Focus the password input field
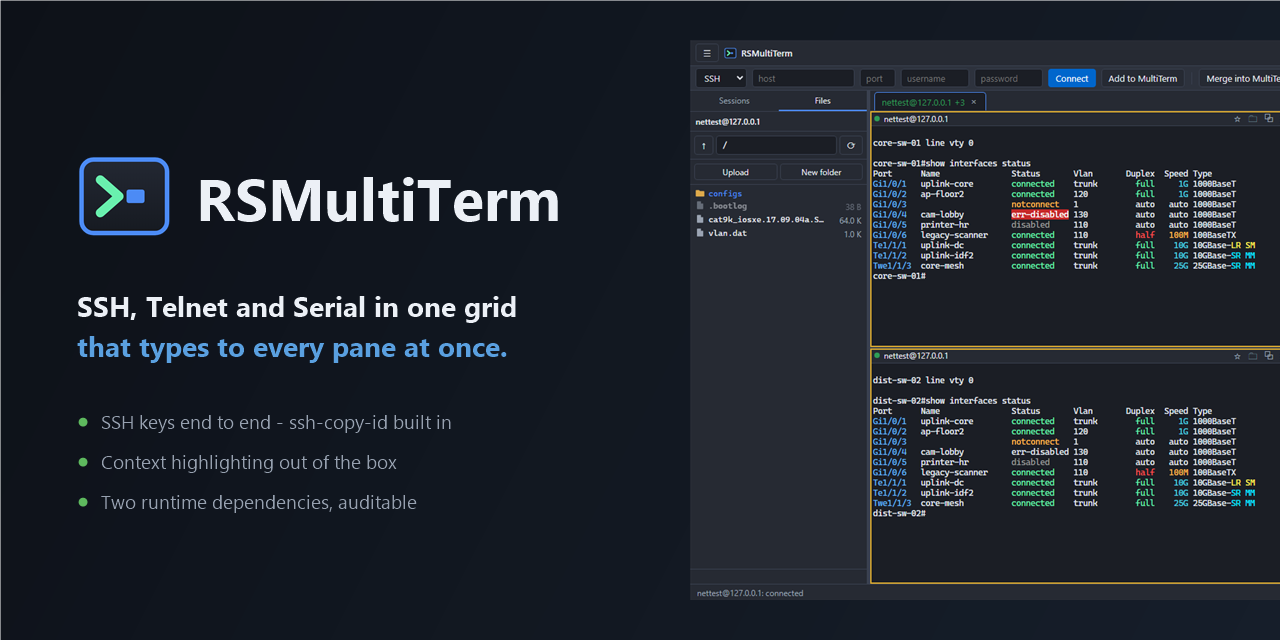The width and height of the screenshot is (1280, 640). pos(1009,78)
